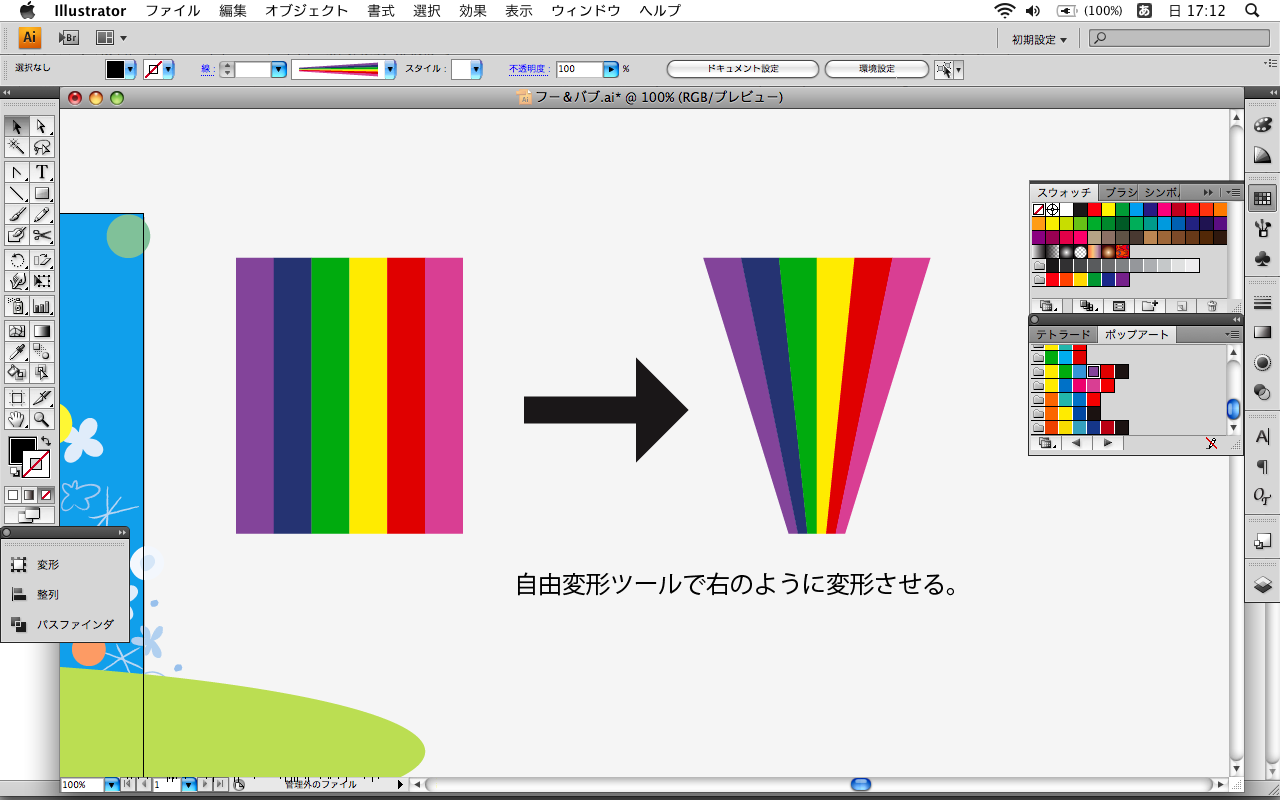The height and width of the screenshot is (800, 1280).
Task: Open the オブジェクト menu
Action: coord(307,11)
